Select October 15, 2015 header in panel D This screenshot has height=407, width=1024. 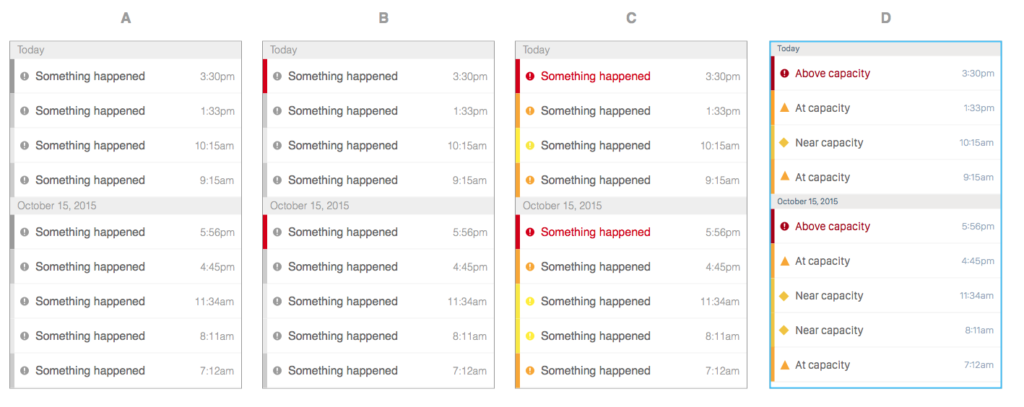[809, 201]
